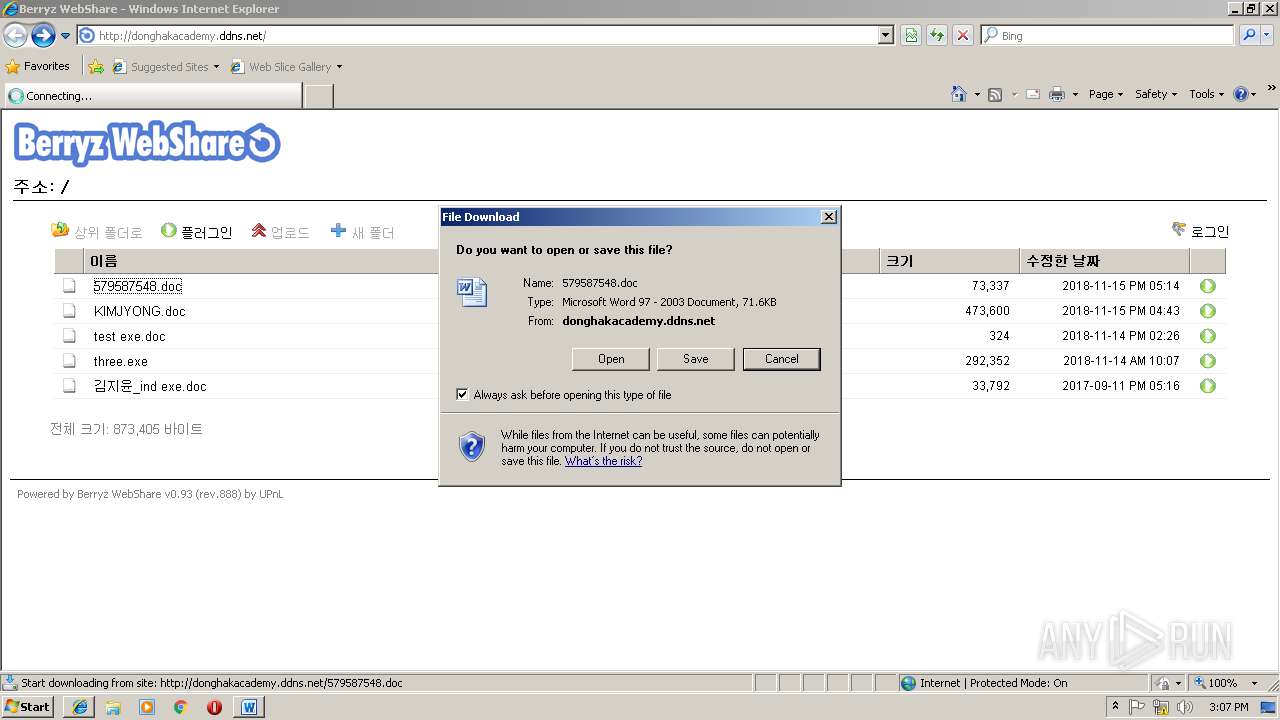Click the Add to Favorites Bar icon
This screenshot has width=1280, height=720.
(x=96, y=67)
